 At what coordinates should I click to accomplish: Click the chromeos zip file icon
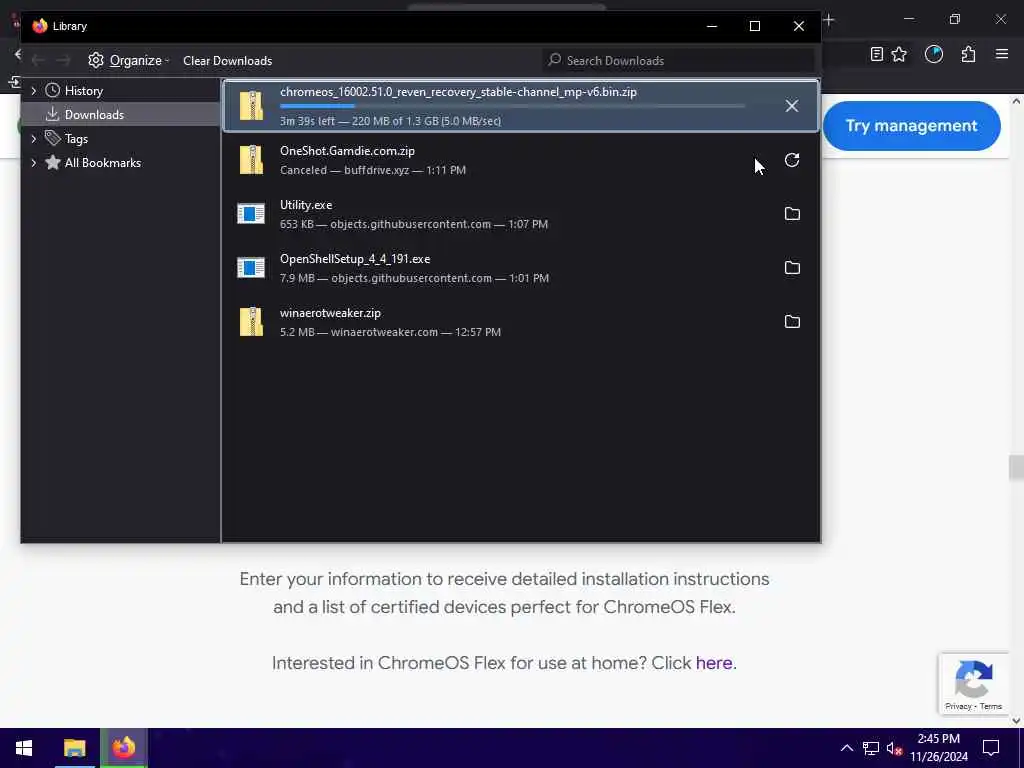tap(251, 106)
